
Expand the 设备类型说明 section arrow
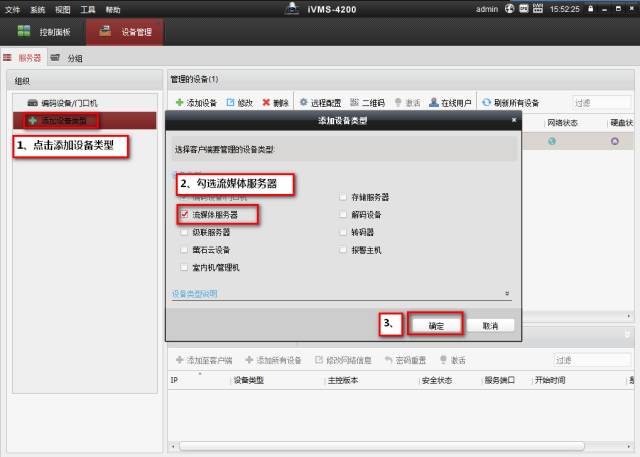pos(507,294)
